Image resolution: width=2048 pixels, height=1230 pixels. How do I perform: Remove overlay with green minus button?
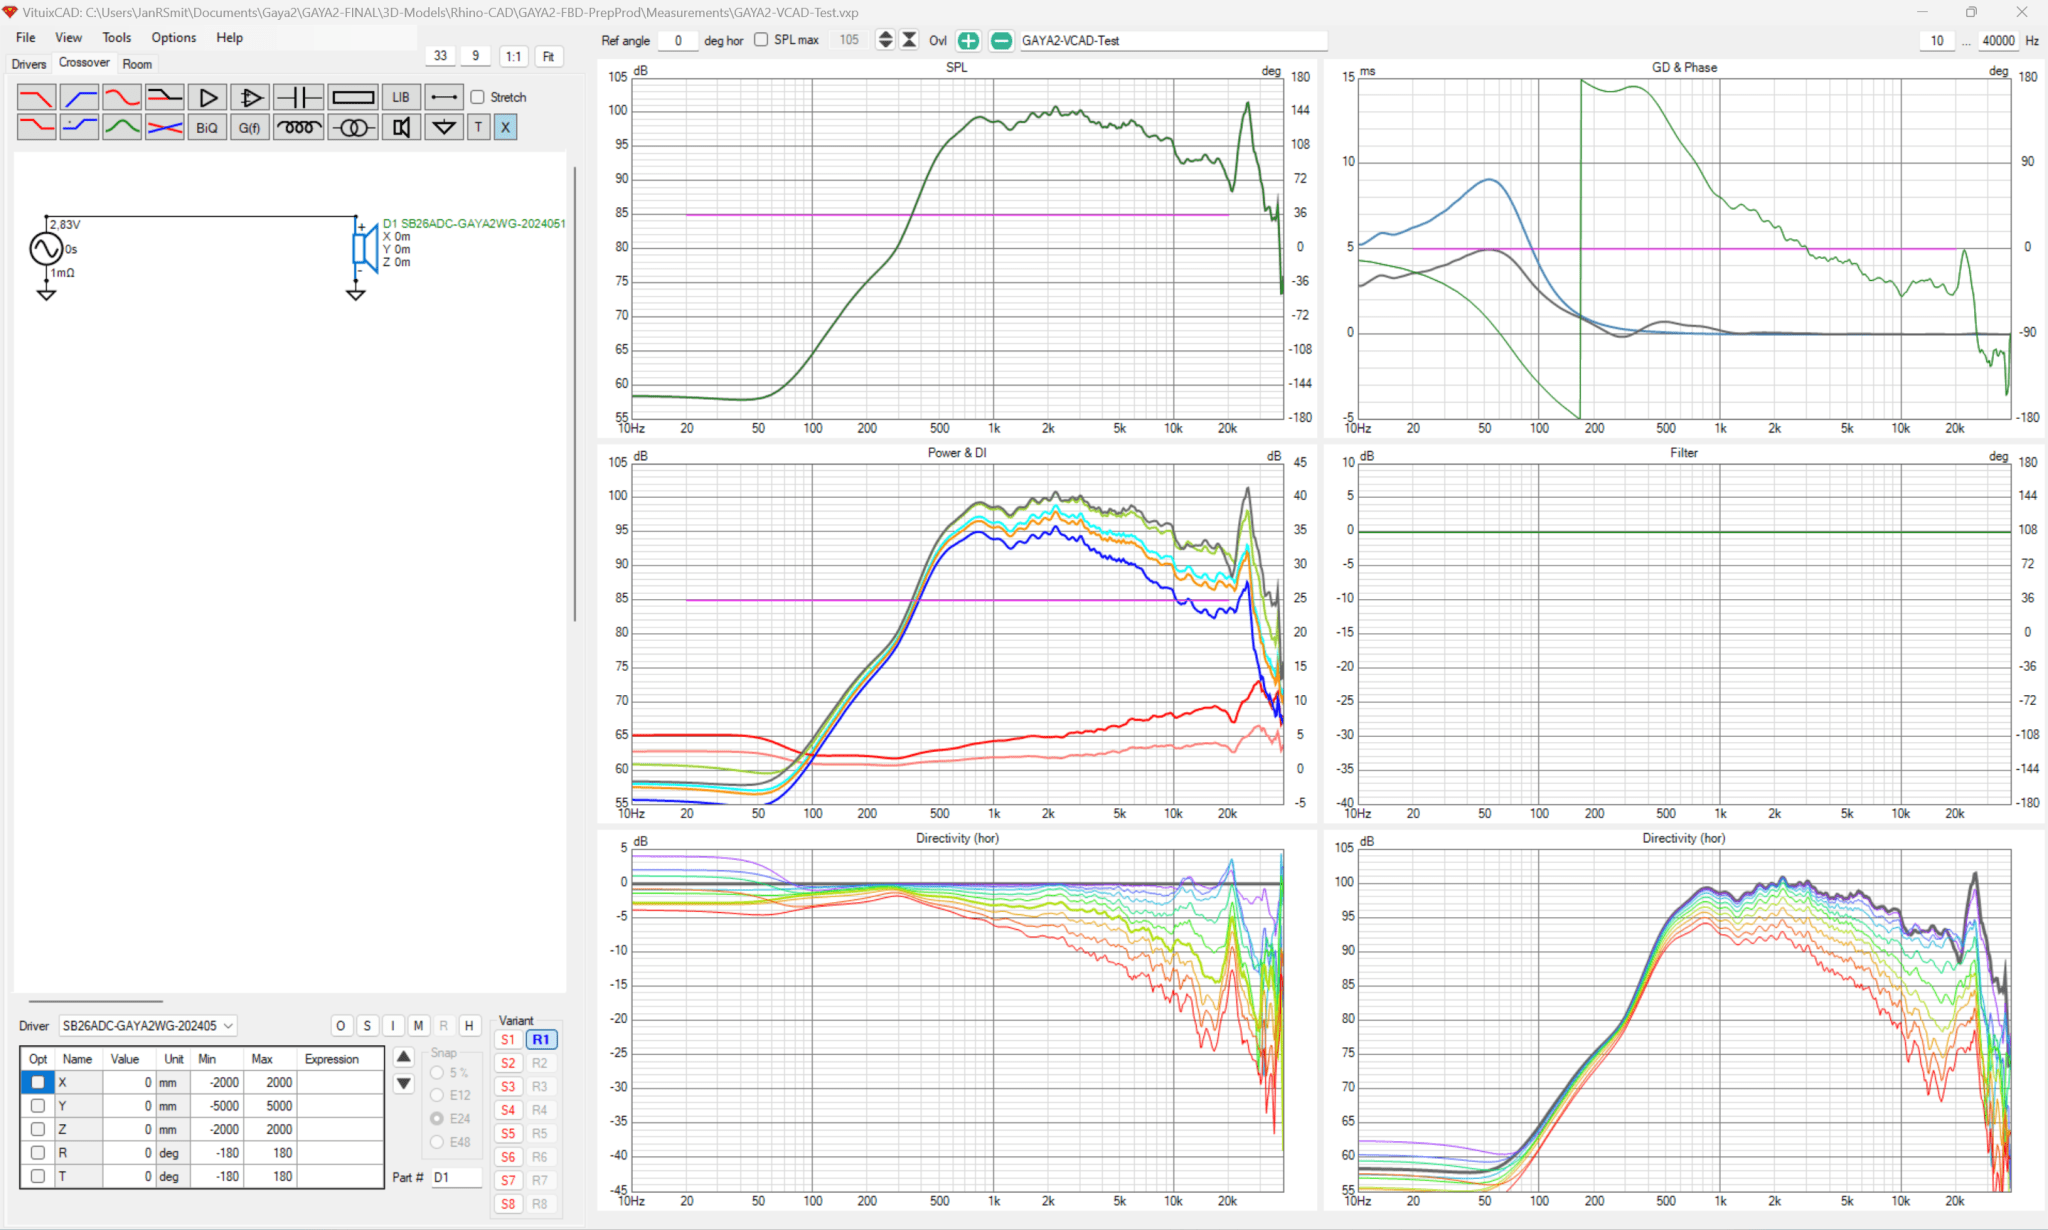tap(1001, 40)
